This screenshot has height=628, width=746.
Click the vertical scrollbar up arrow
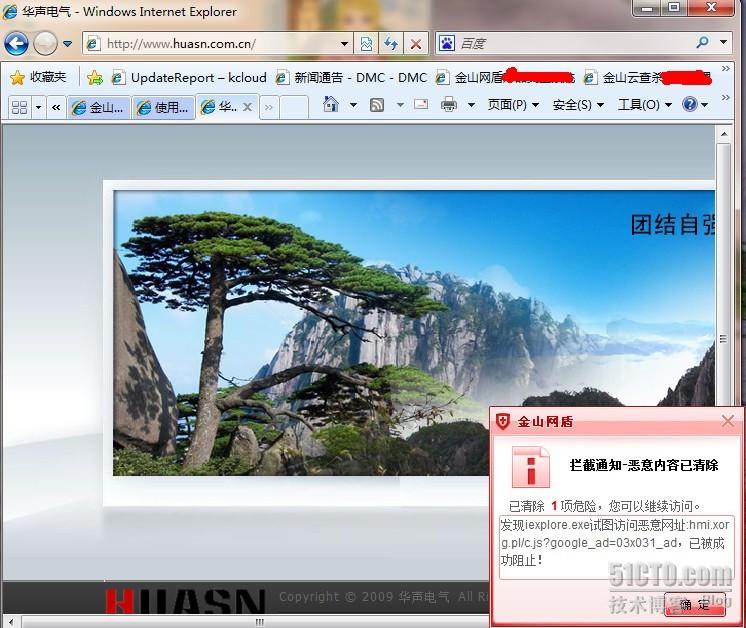coord(724,134)
